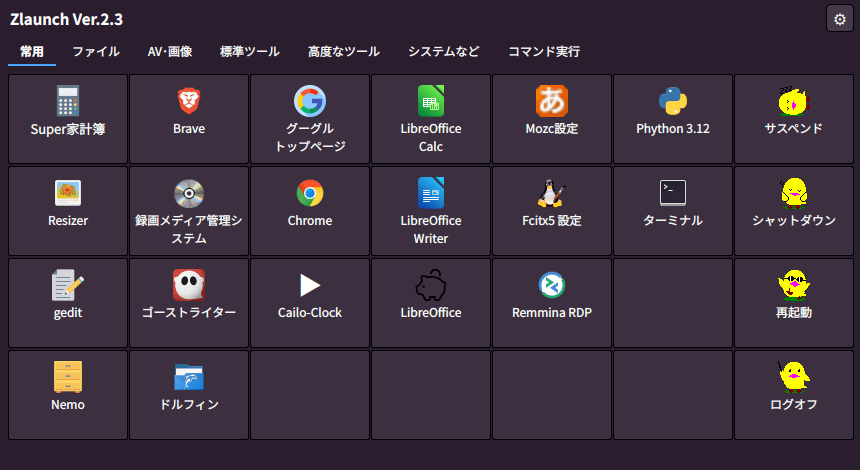Start Cailo-Clock play triangle icon
This screenshot has height=470, width=860.
(310, 285)
